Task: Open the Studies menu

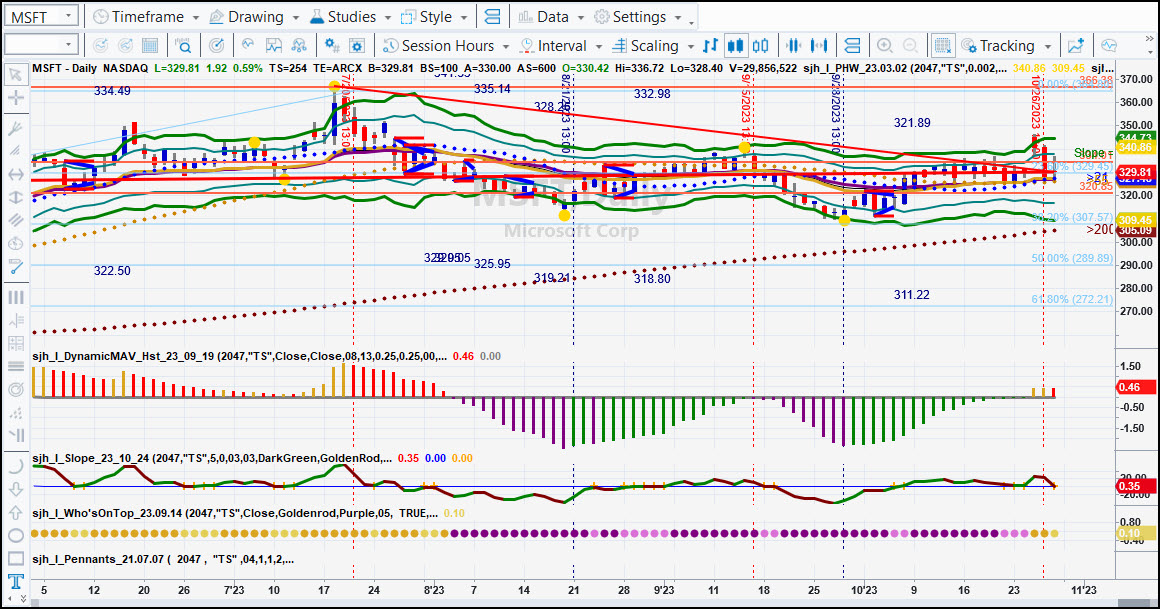Action: click(x=349, y=16)
